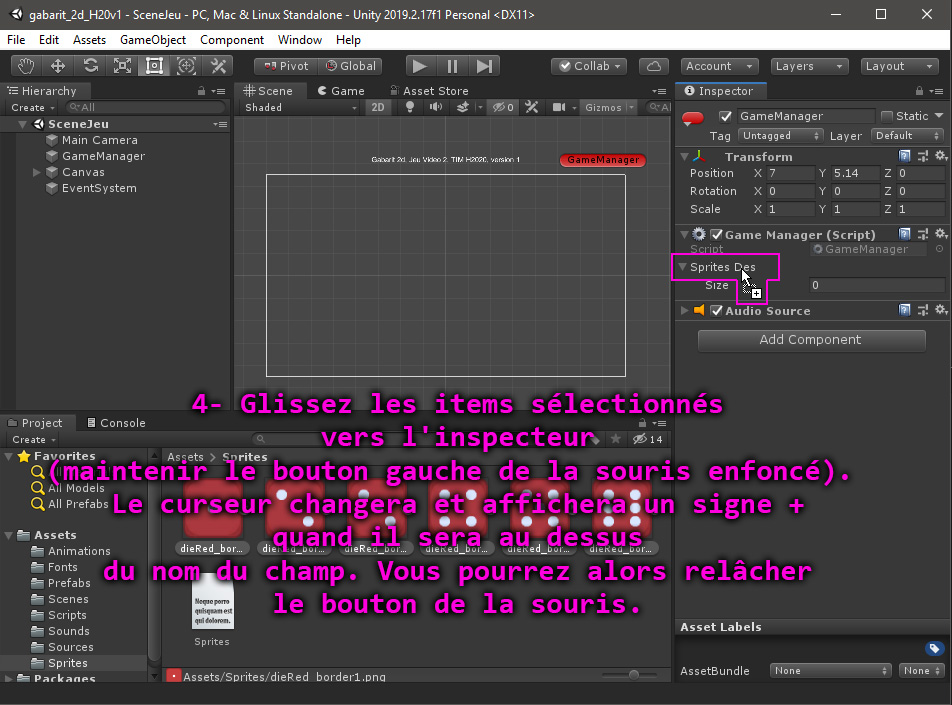
Task: Open the GameObject menu
Action: [153, 40]
